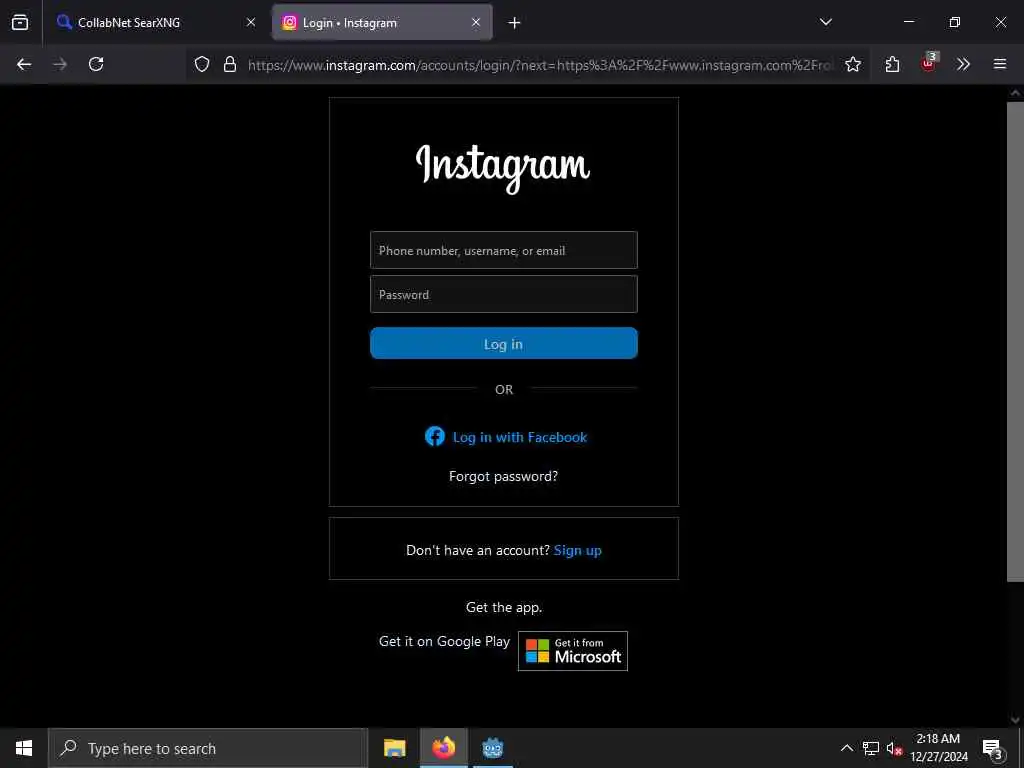Image resolution: width=1024 pixels, height=768 pixels.
Task: Click the Facebook logo icon
Action: (435, 436)
